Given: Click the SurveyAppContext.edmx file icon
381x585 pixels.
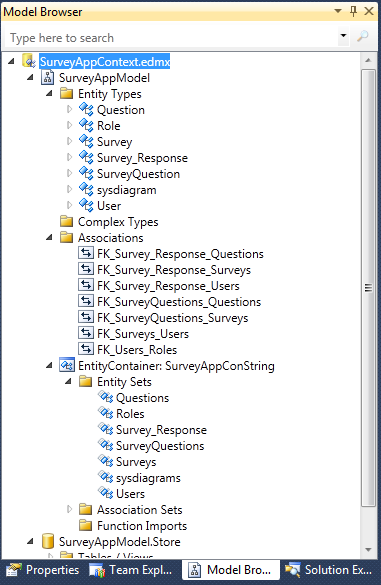Looking at the screenshot, I should tap(29, 61).
